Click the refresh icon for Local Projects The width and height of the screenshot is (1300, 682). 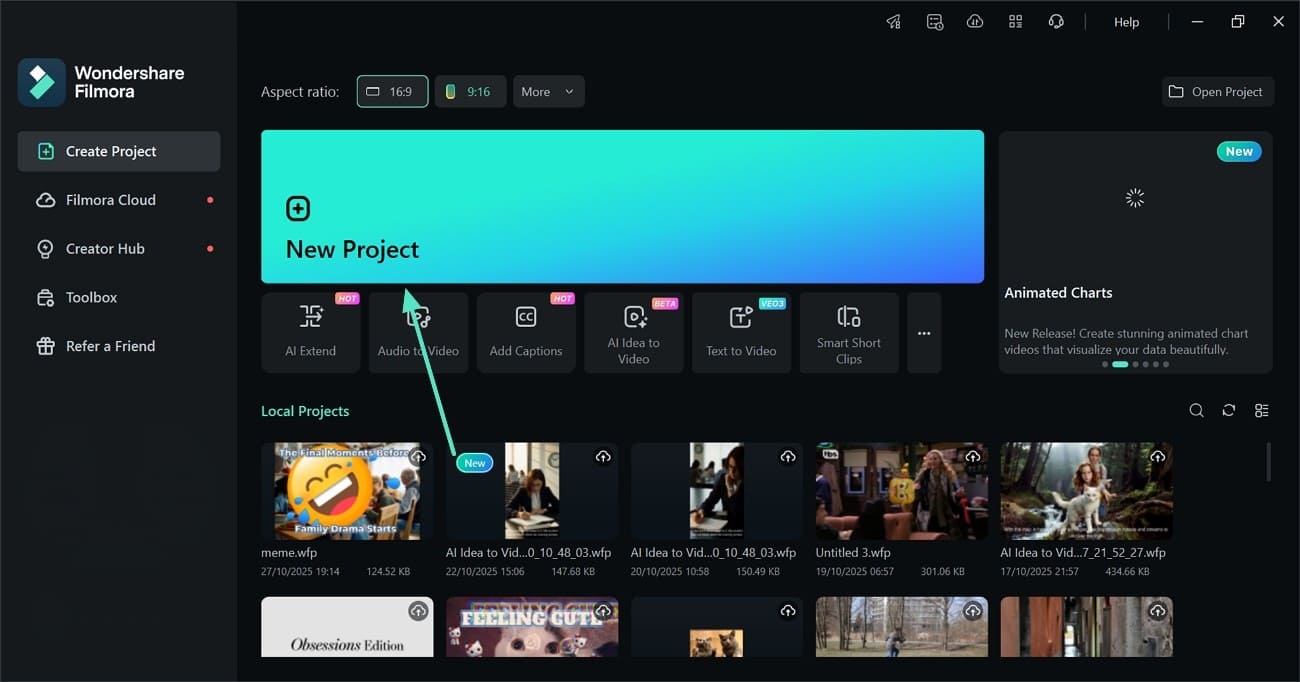[1229, 410]
